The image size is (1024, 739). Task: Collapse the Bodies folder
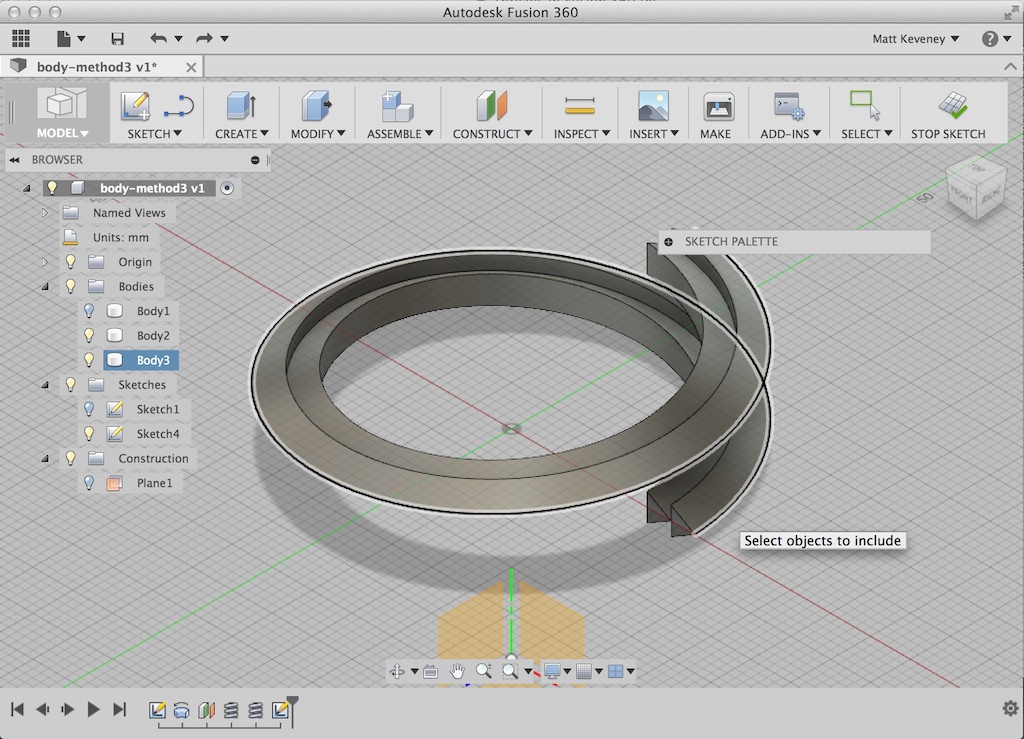pos(45,286)
